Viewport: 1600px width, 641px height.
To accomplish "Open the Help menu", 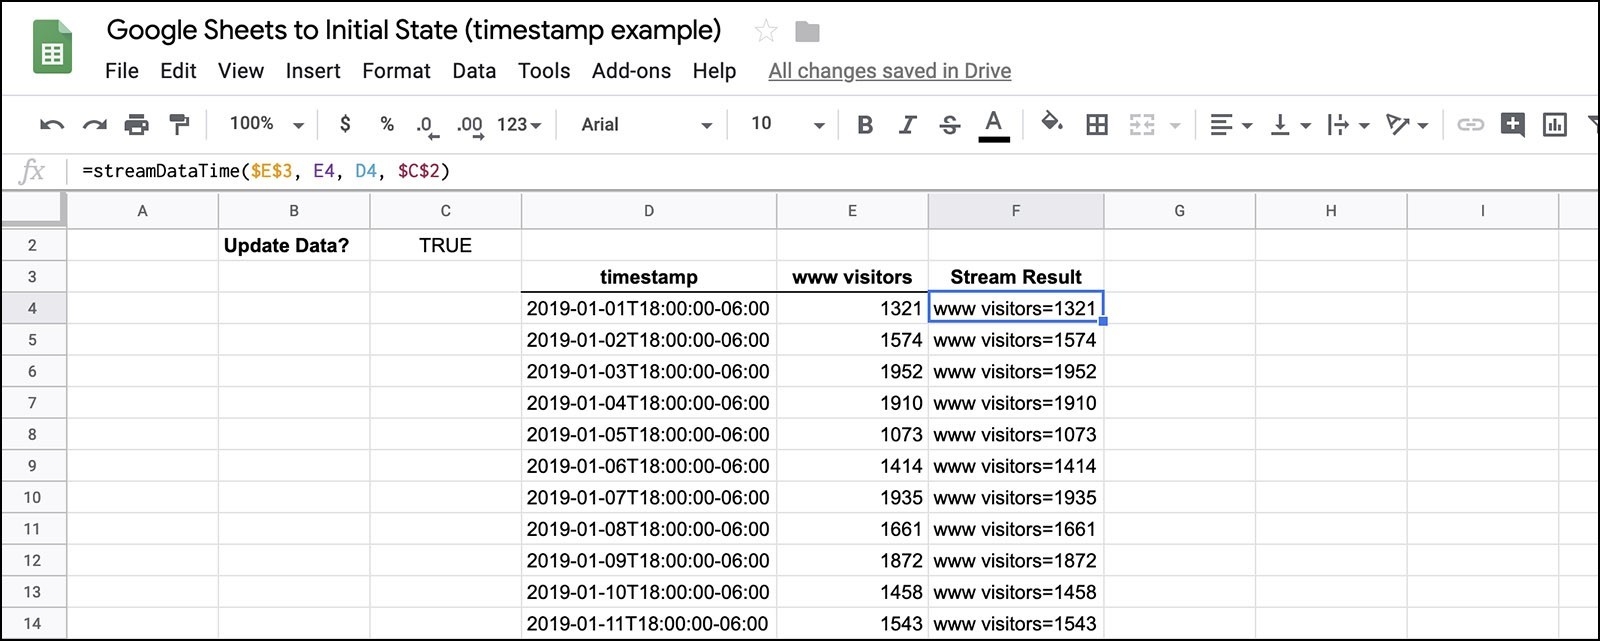I will 714,71.
